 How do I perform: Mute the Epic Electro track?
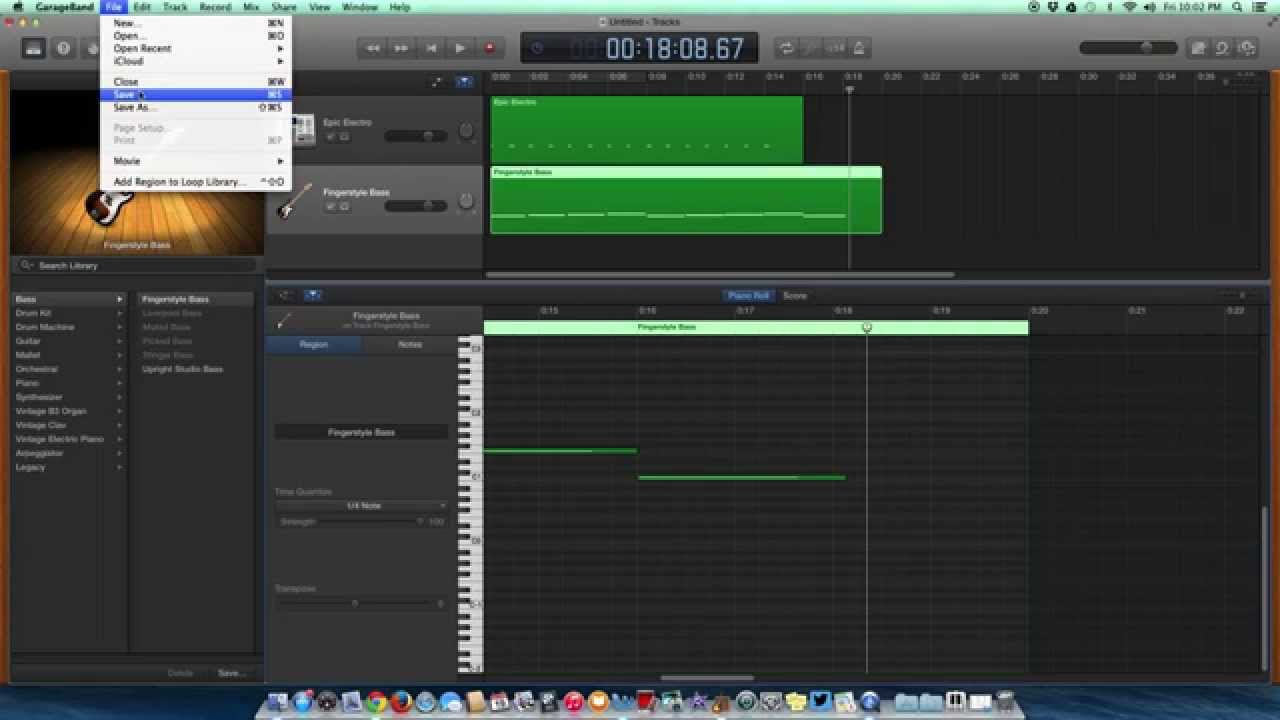pos(331,136)
